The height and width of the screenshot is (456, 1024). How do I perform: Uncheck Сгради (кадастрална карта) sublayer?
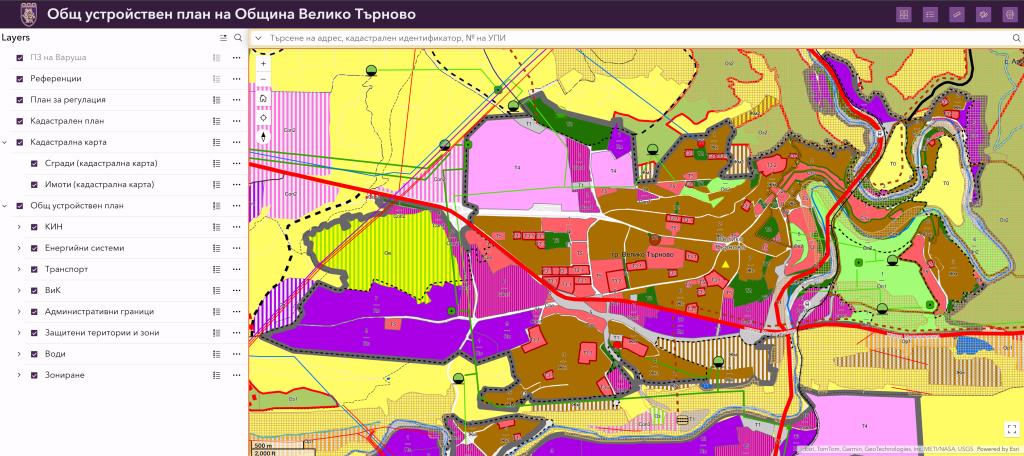point(34,163)
